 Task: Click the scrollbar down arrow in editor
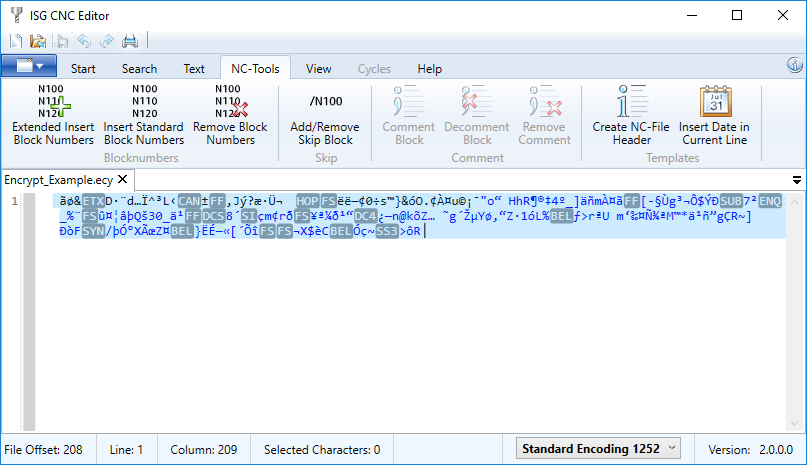click(795, 423)
